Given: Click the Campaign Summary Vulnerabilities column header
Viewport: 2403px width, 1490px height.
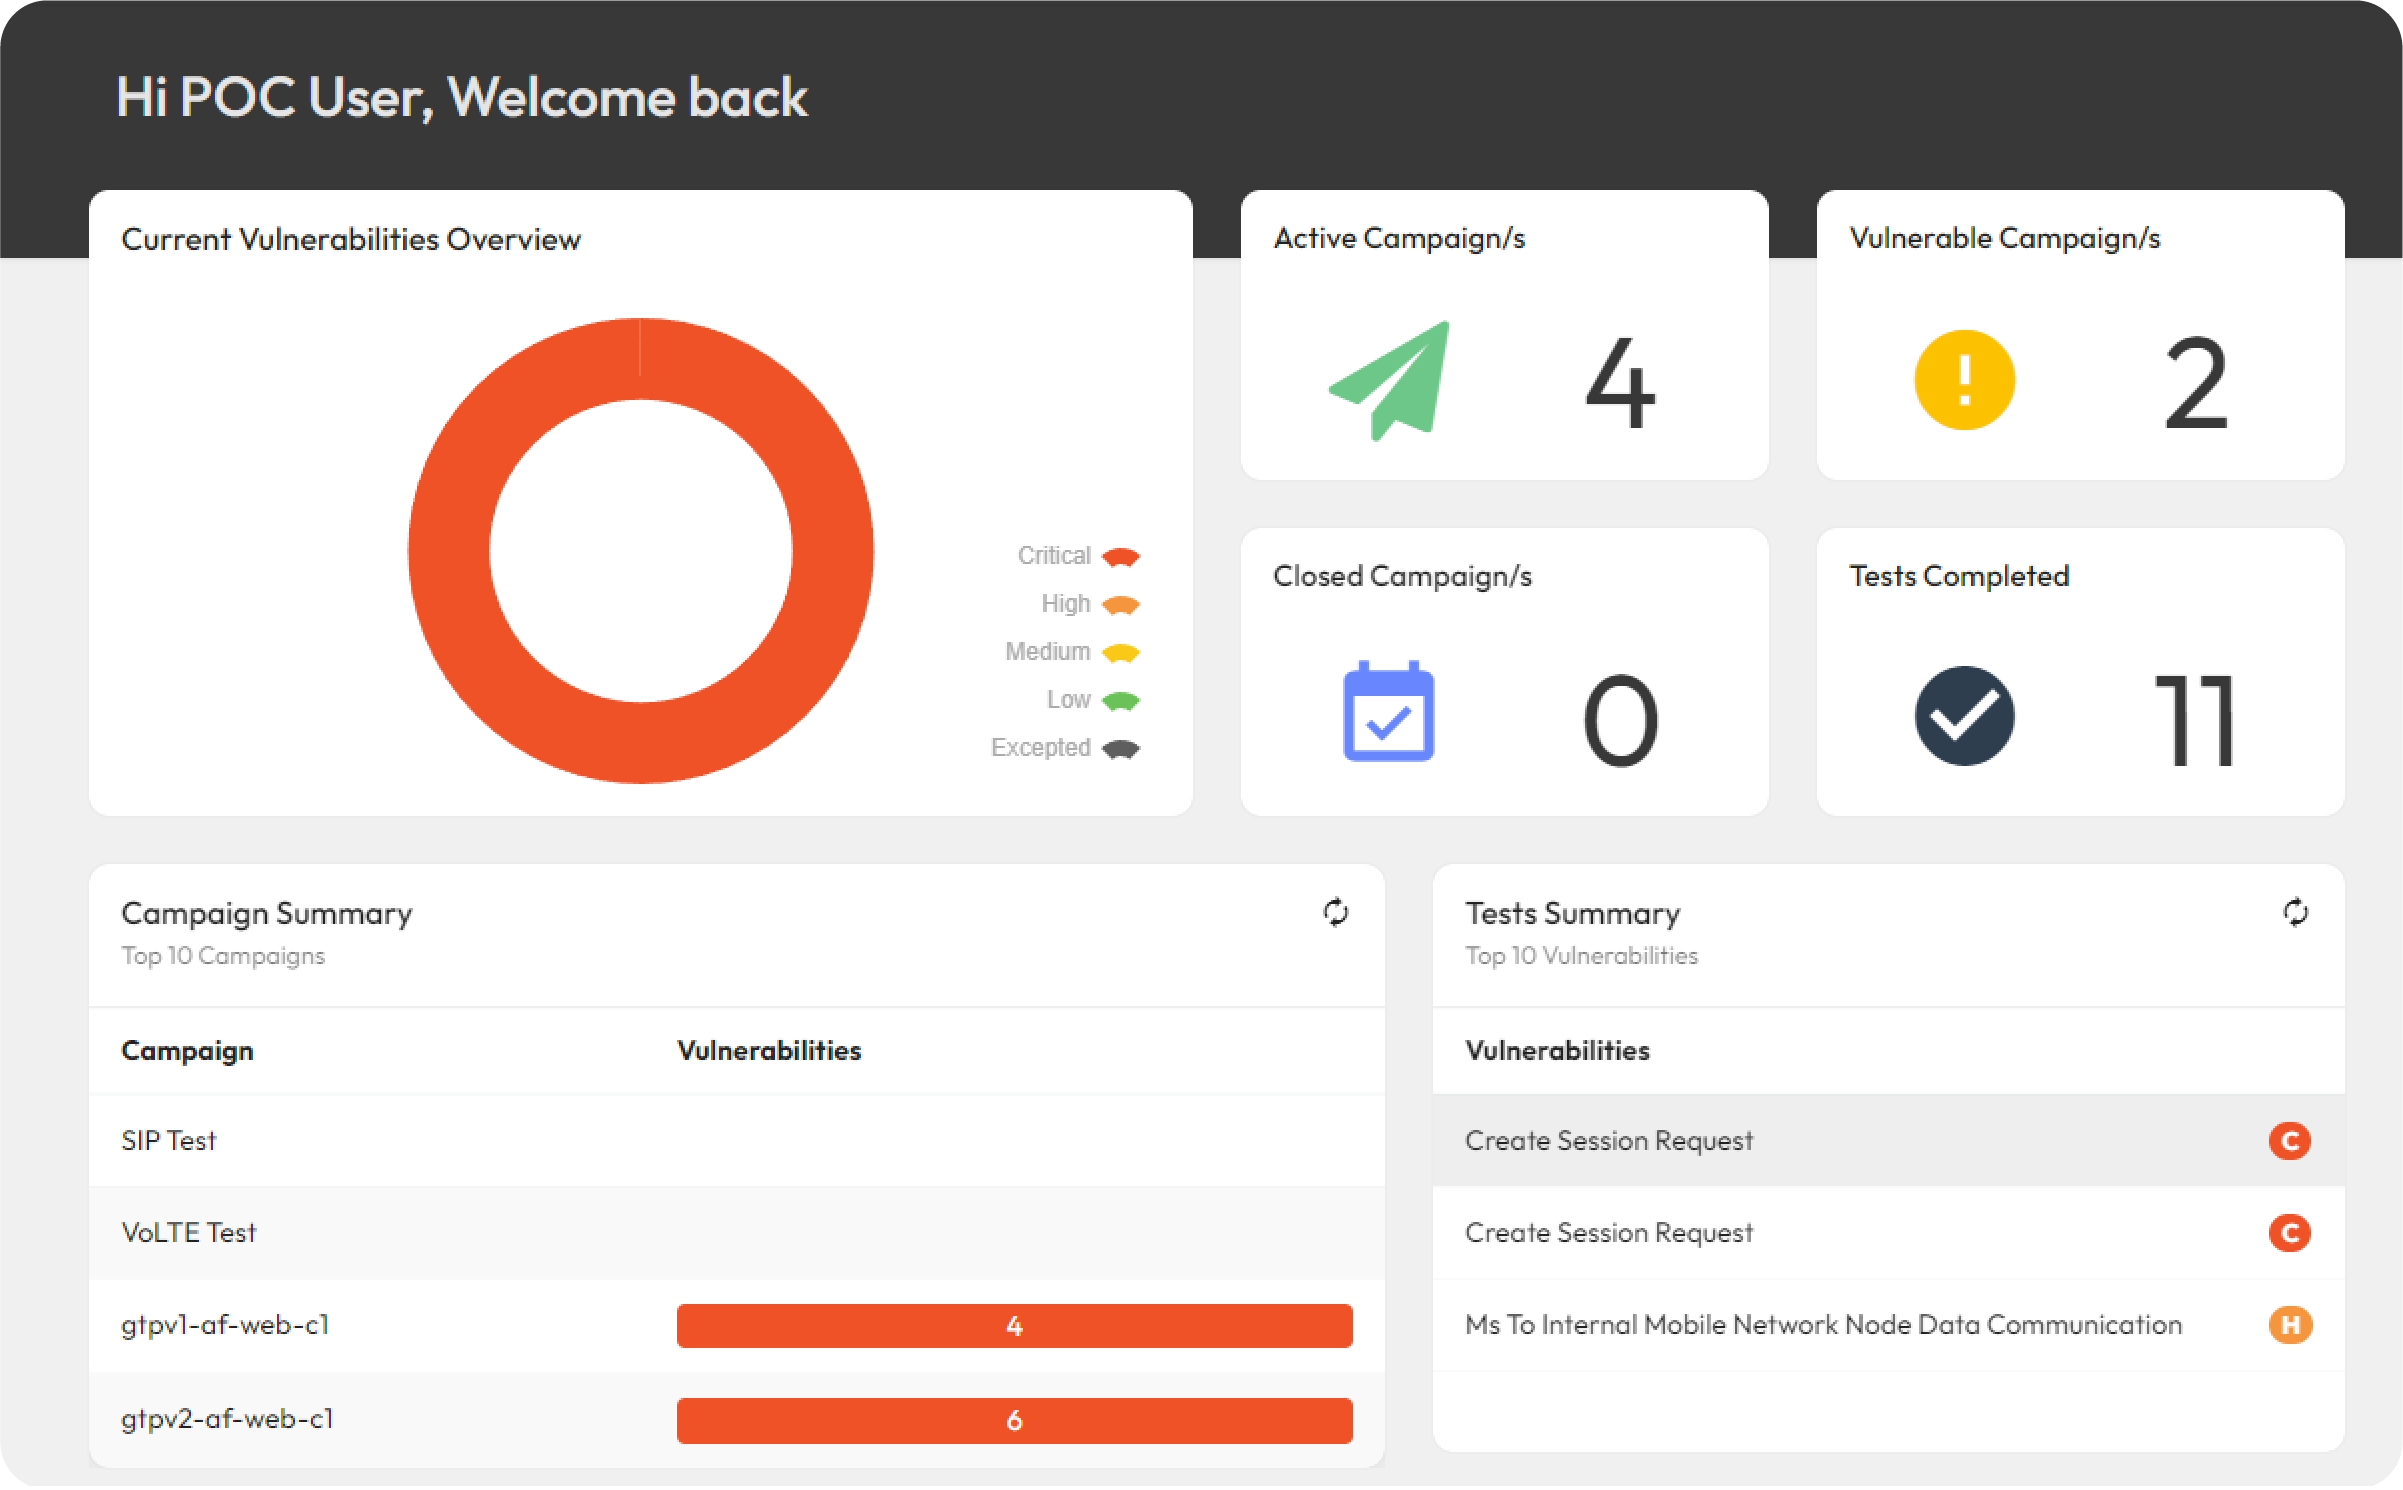Looking at the screenshot, I should (769, 1050).
